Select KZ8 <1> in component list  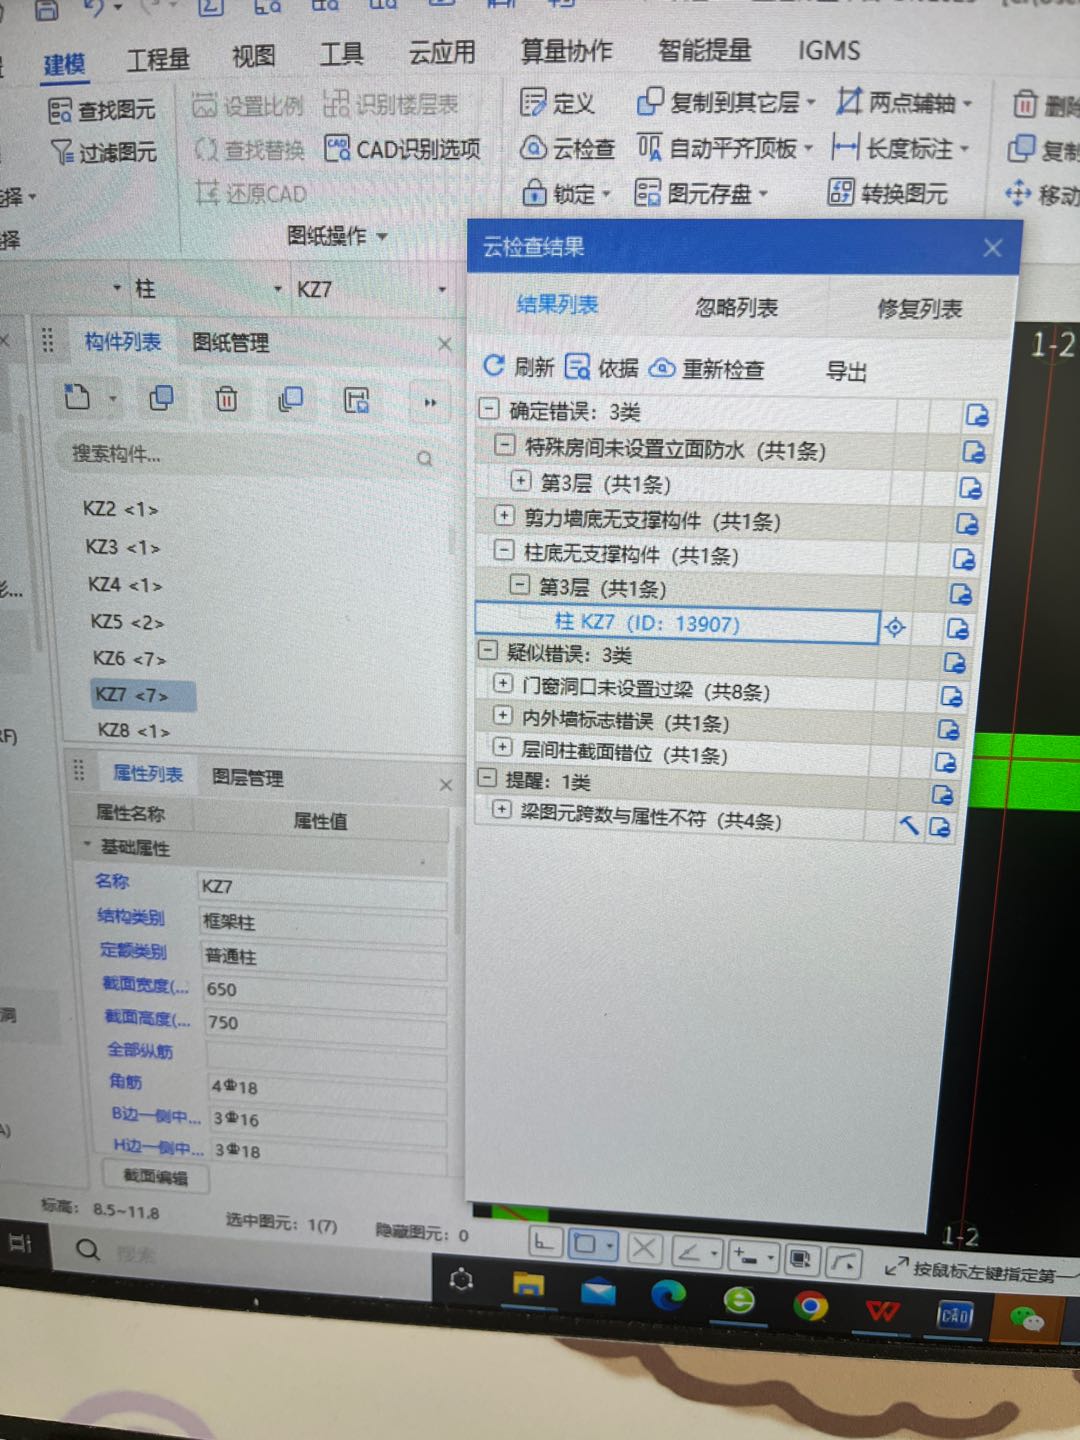134,731
